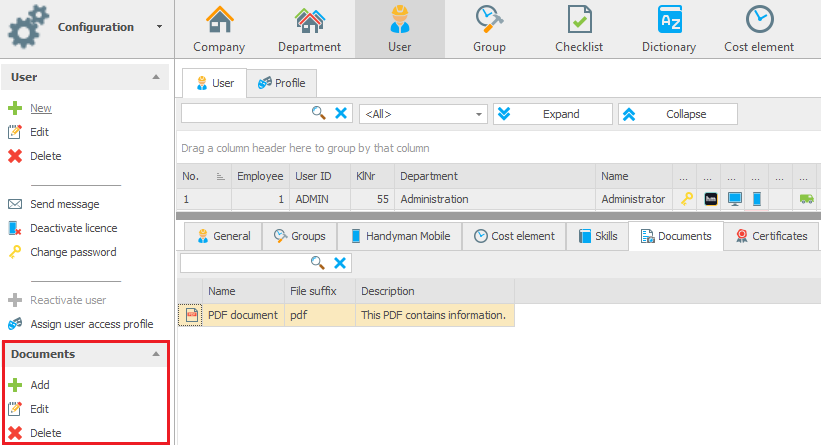821x445 pixels.
Task: Select the User module
Action: [400, 29]
